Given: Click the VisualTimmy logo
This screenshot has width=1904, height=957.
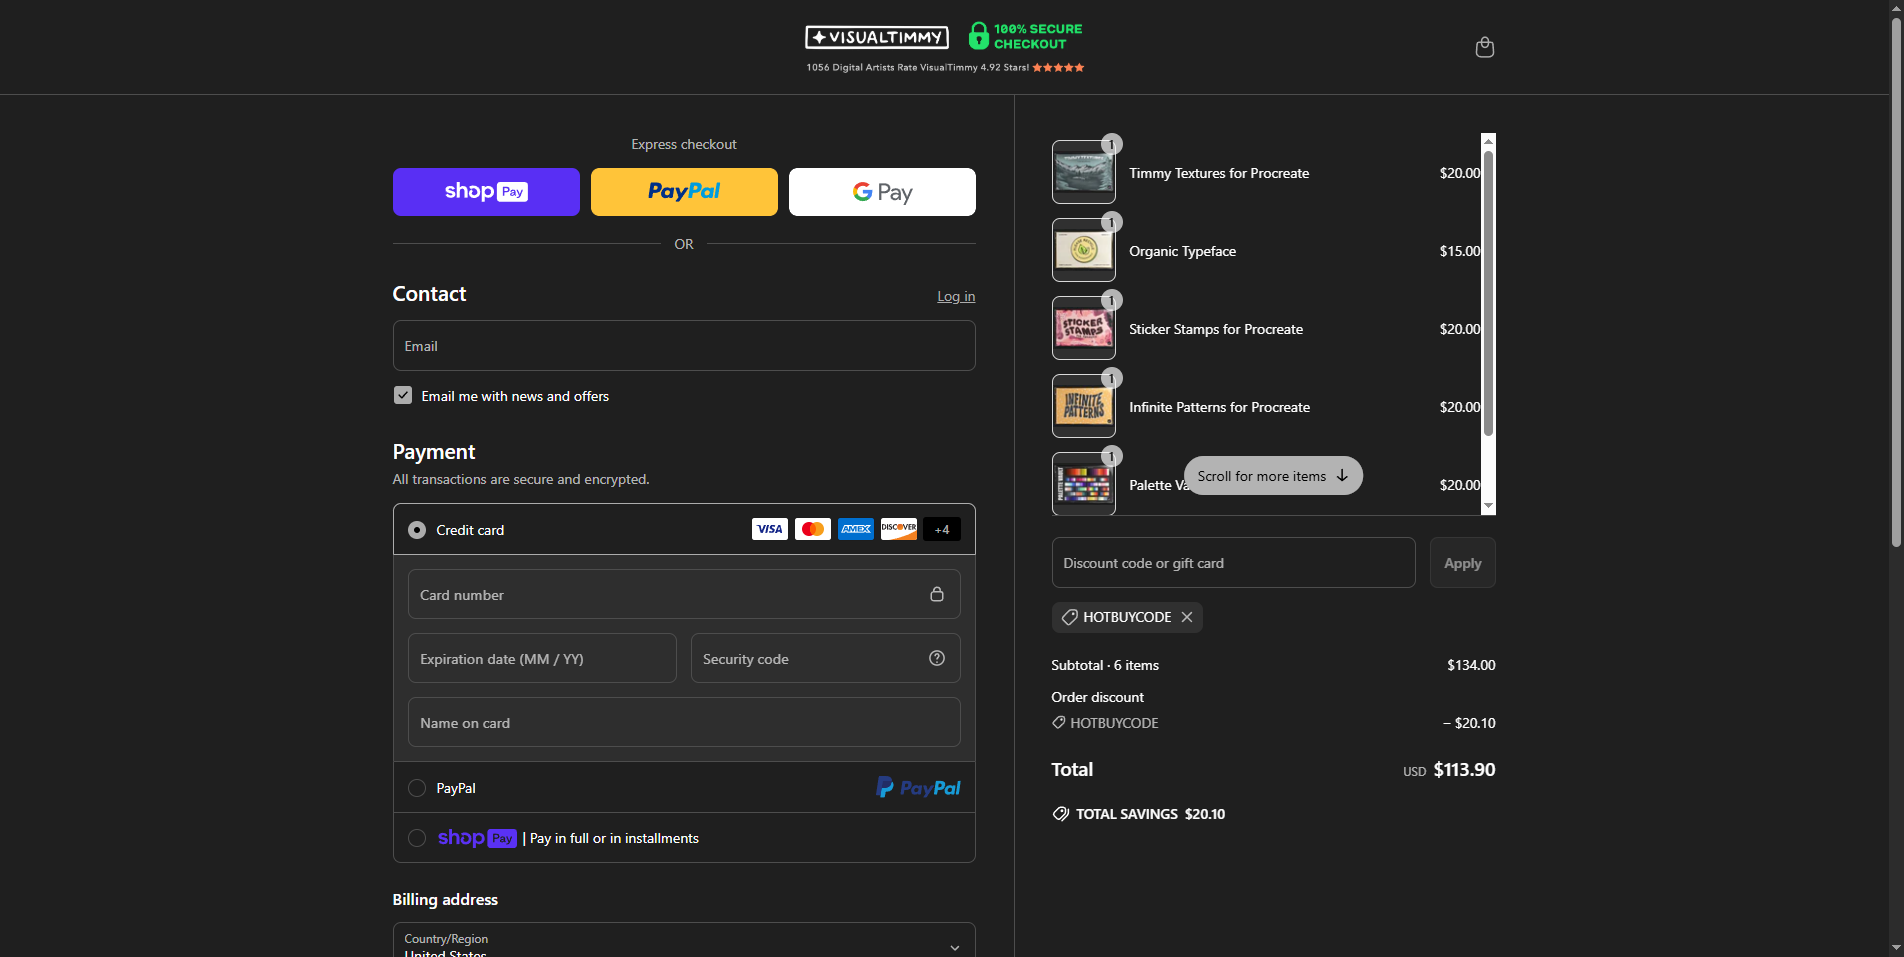Looking at the screenshot, I should [877, 37].
